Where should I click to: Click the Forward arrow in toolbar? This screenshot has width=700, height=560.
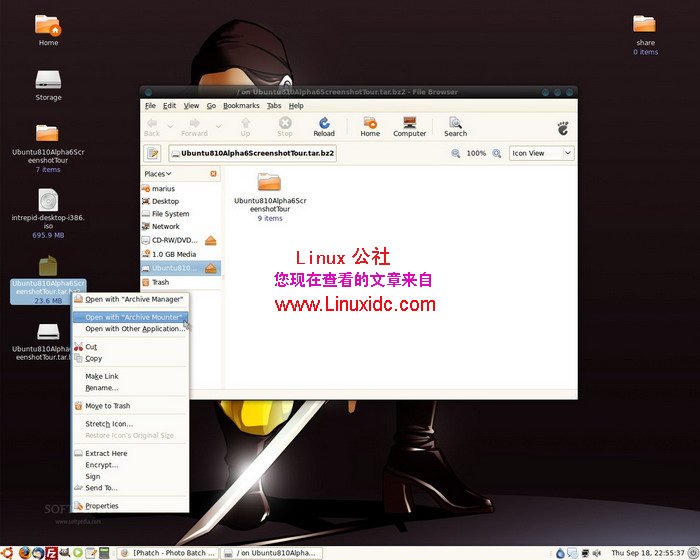pyautogui.click(x=194, y=127)
